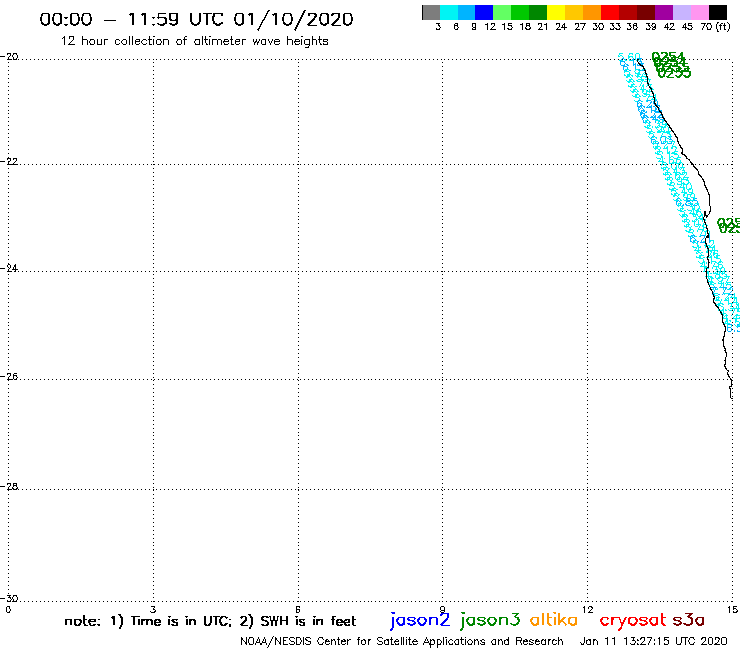Click the title '00:00 – 11:59 UTC 01/10/2020'
740x650 pixels.
click(196, 19)
